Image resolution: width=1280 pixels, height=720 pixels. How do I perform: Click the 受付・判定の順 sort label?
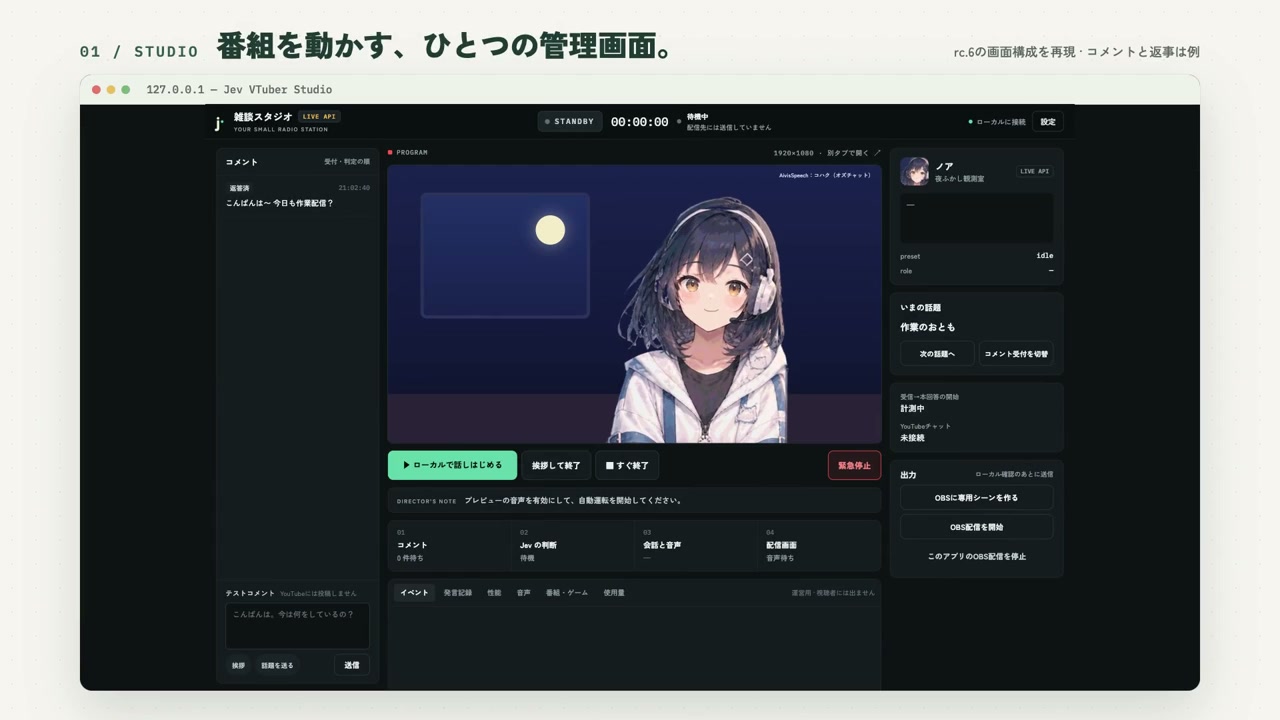tap(346, 162)
